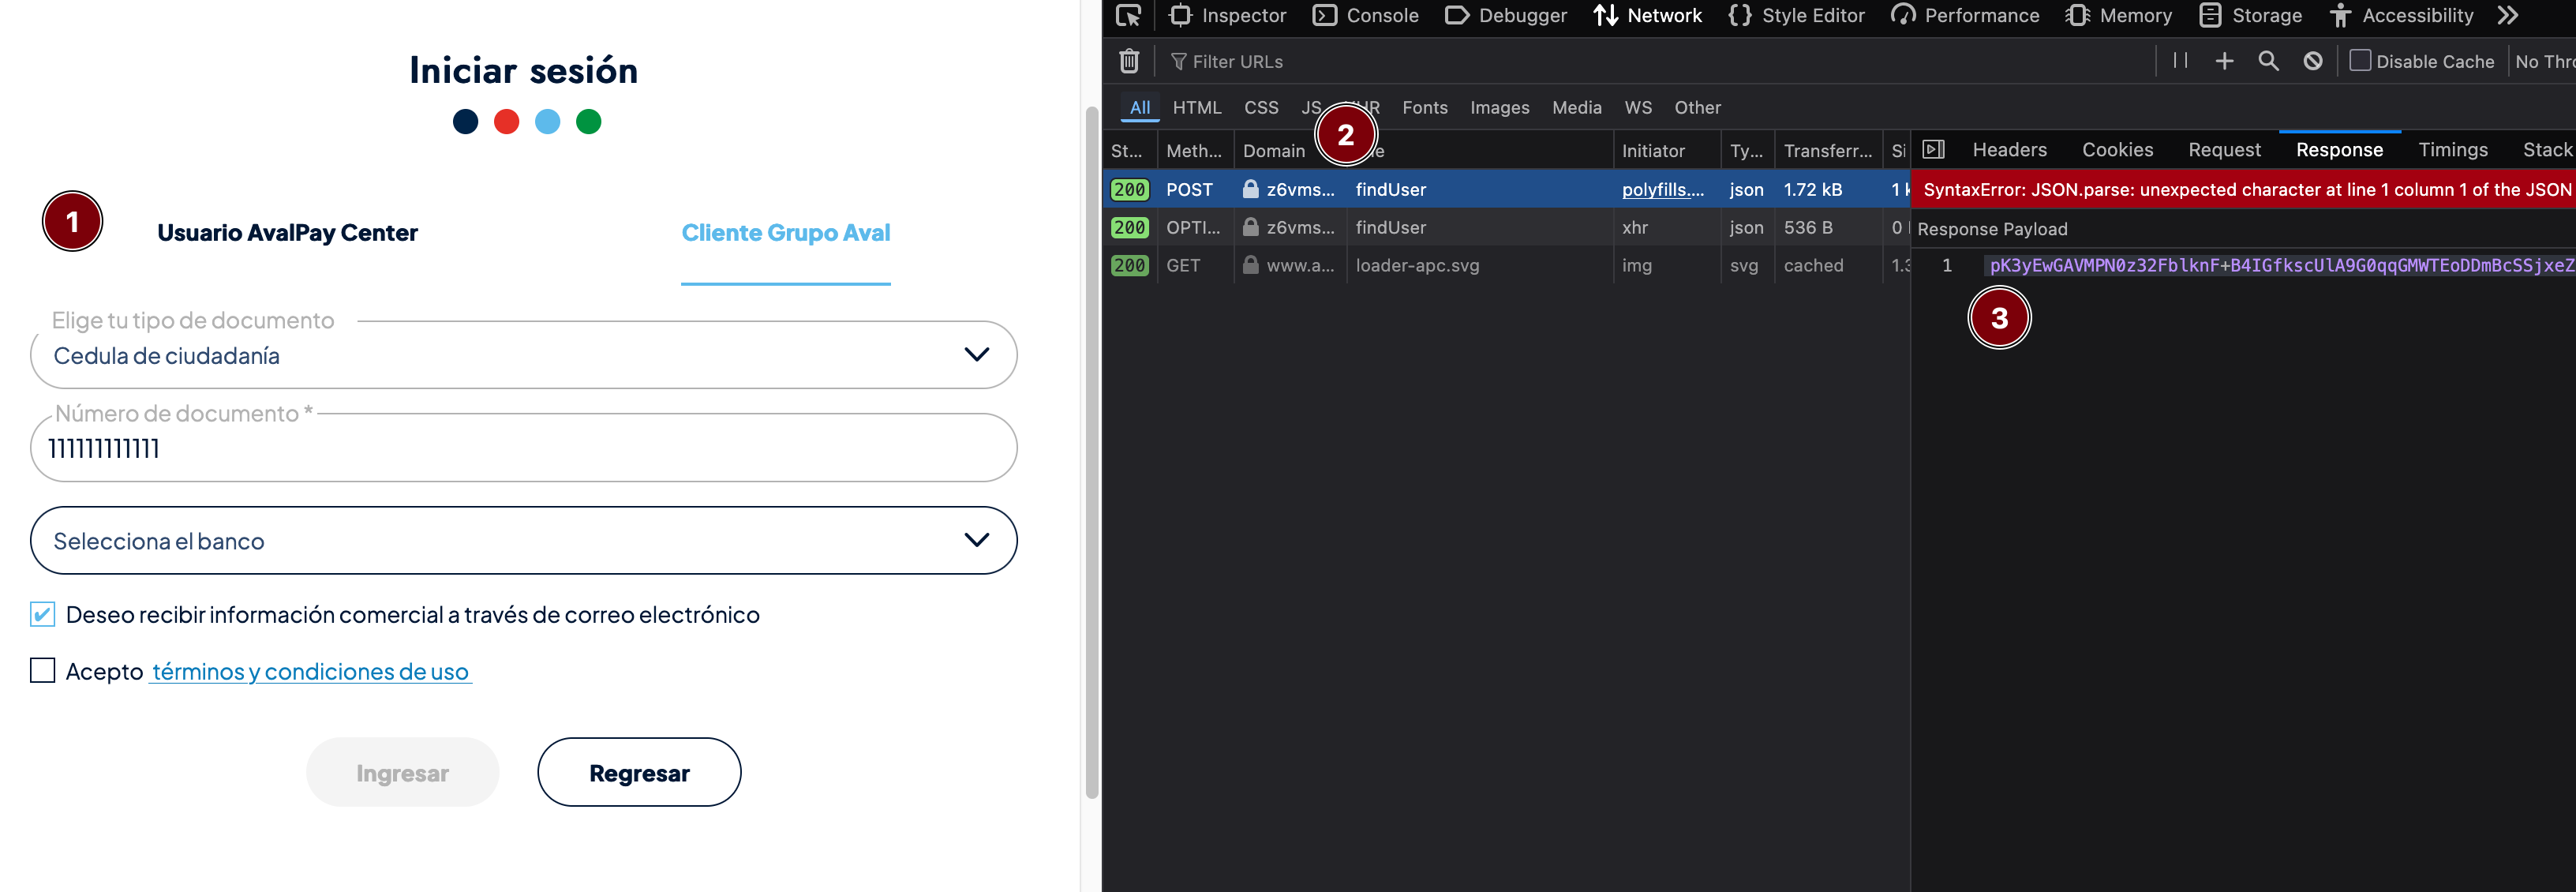Sort by Initiator column header
This screenshot has width=2576, height=892.
pos(1666,151)
